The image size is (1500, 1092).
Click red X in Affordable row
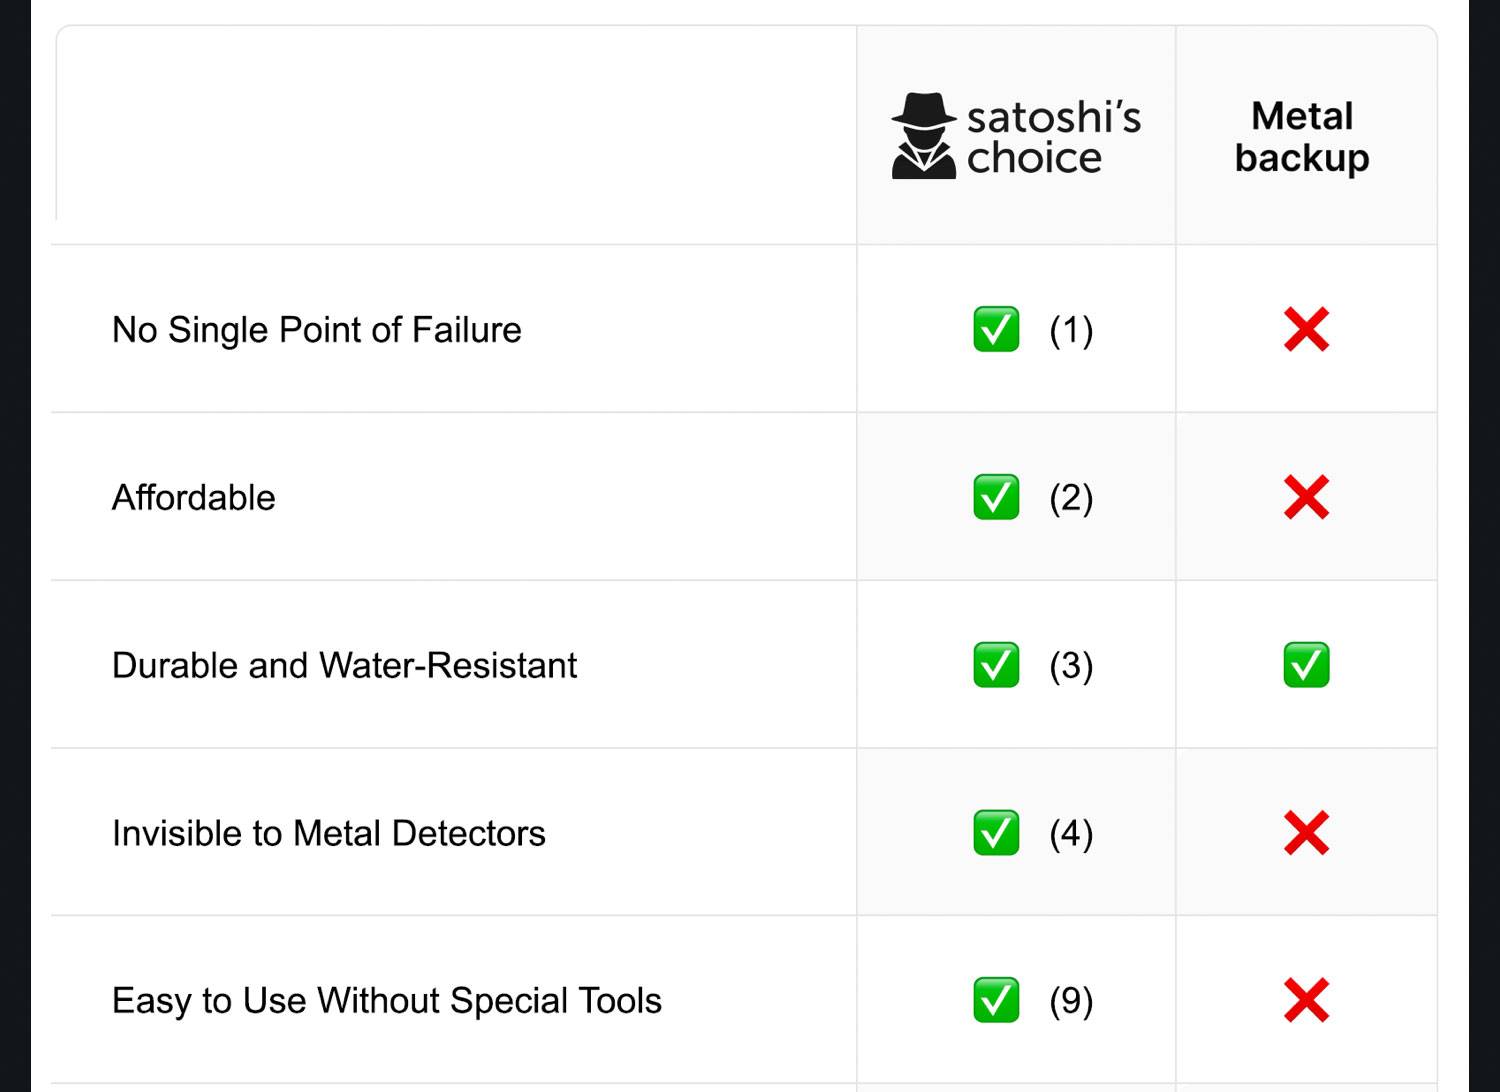[x=1306, y=497]
